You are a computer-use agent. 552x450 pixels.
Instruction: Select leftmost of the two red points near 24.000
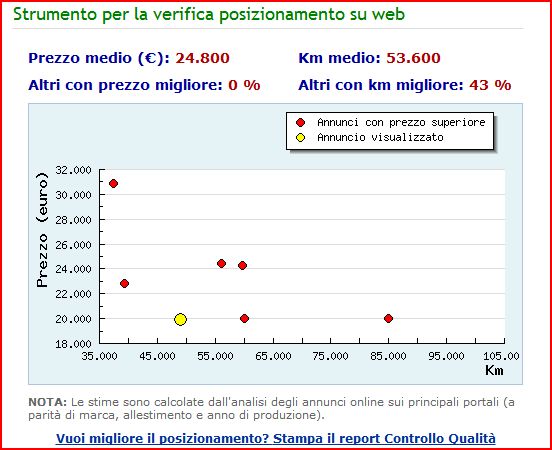pos(221,263)
